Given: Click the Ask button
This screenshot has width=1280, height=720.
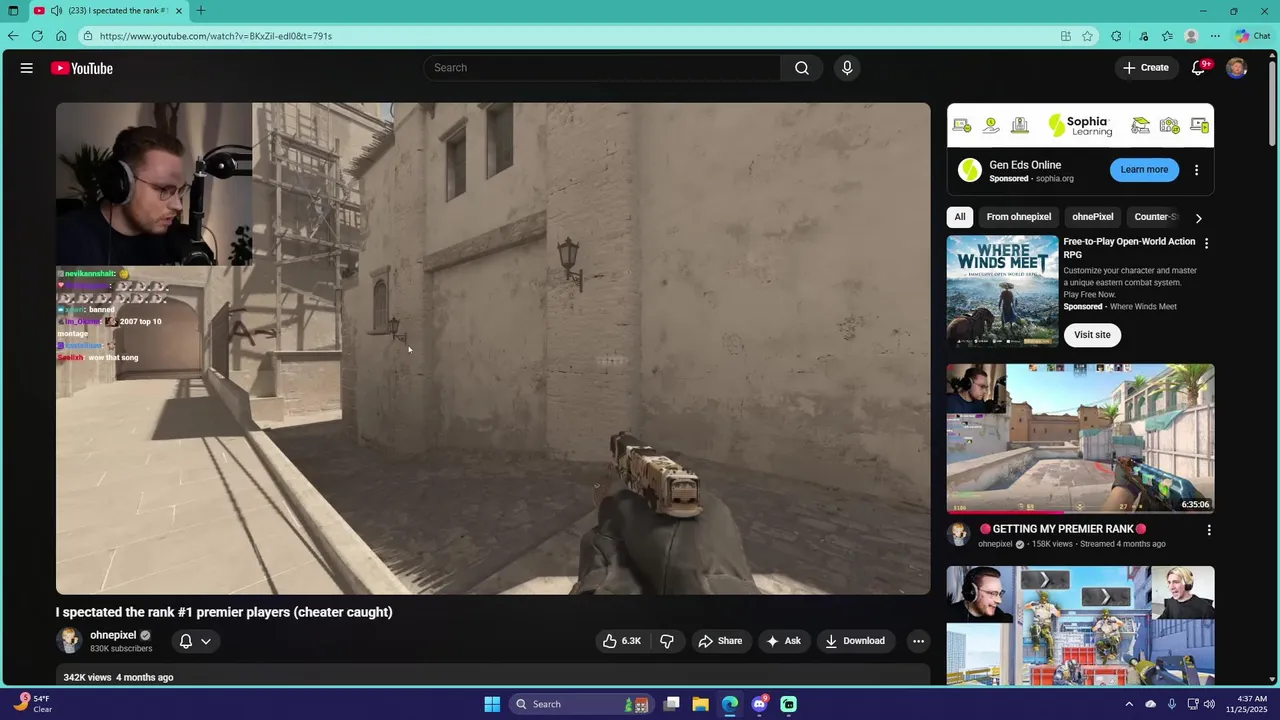Looking at the screenshot, I should (783, 641).
